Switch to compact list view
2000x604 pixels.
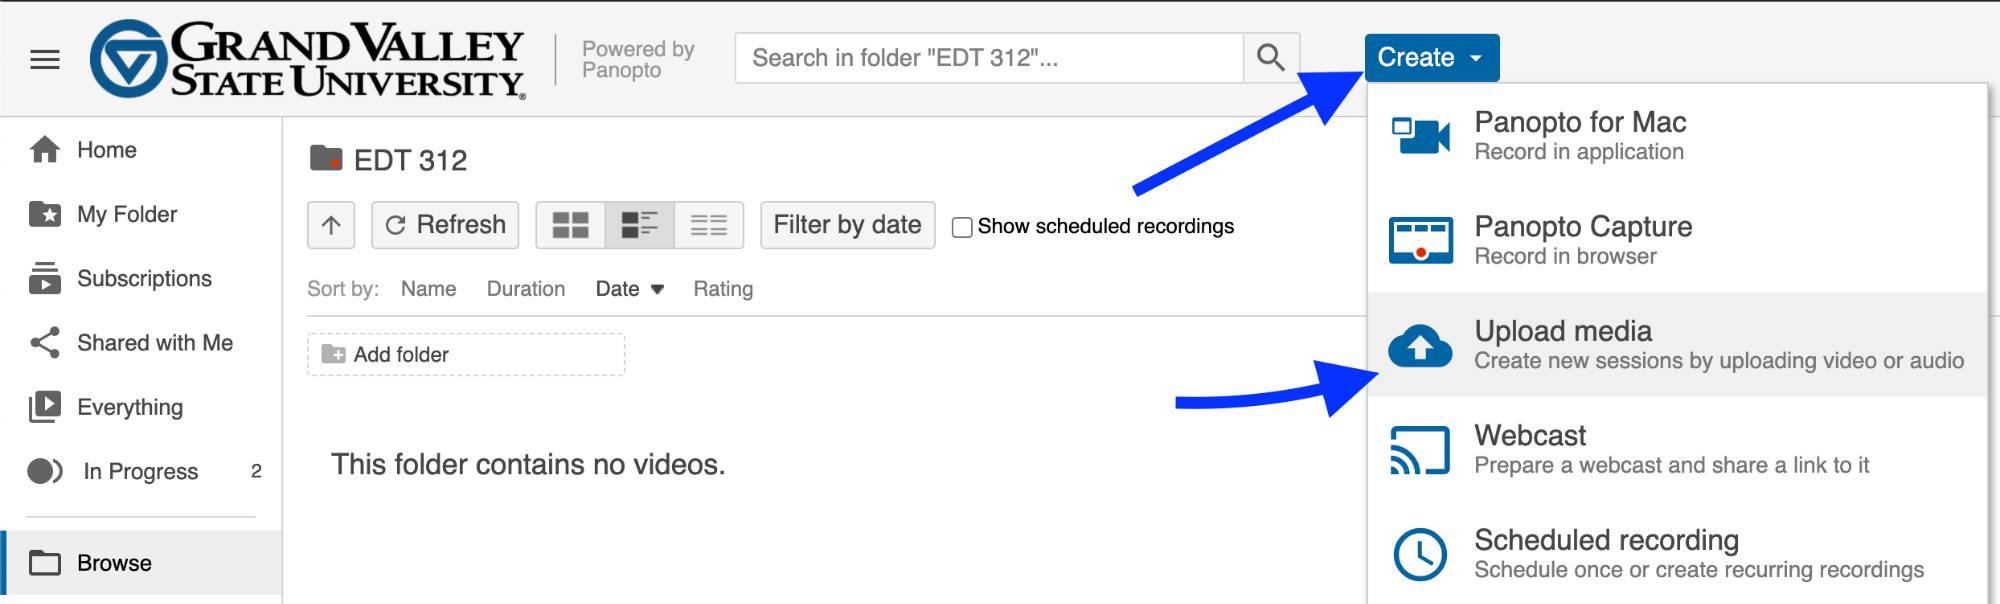tap(709, 225)
